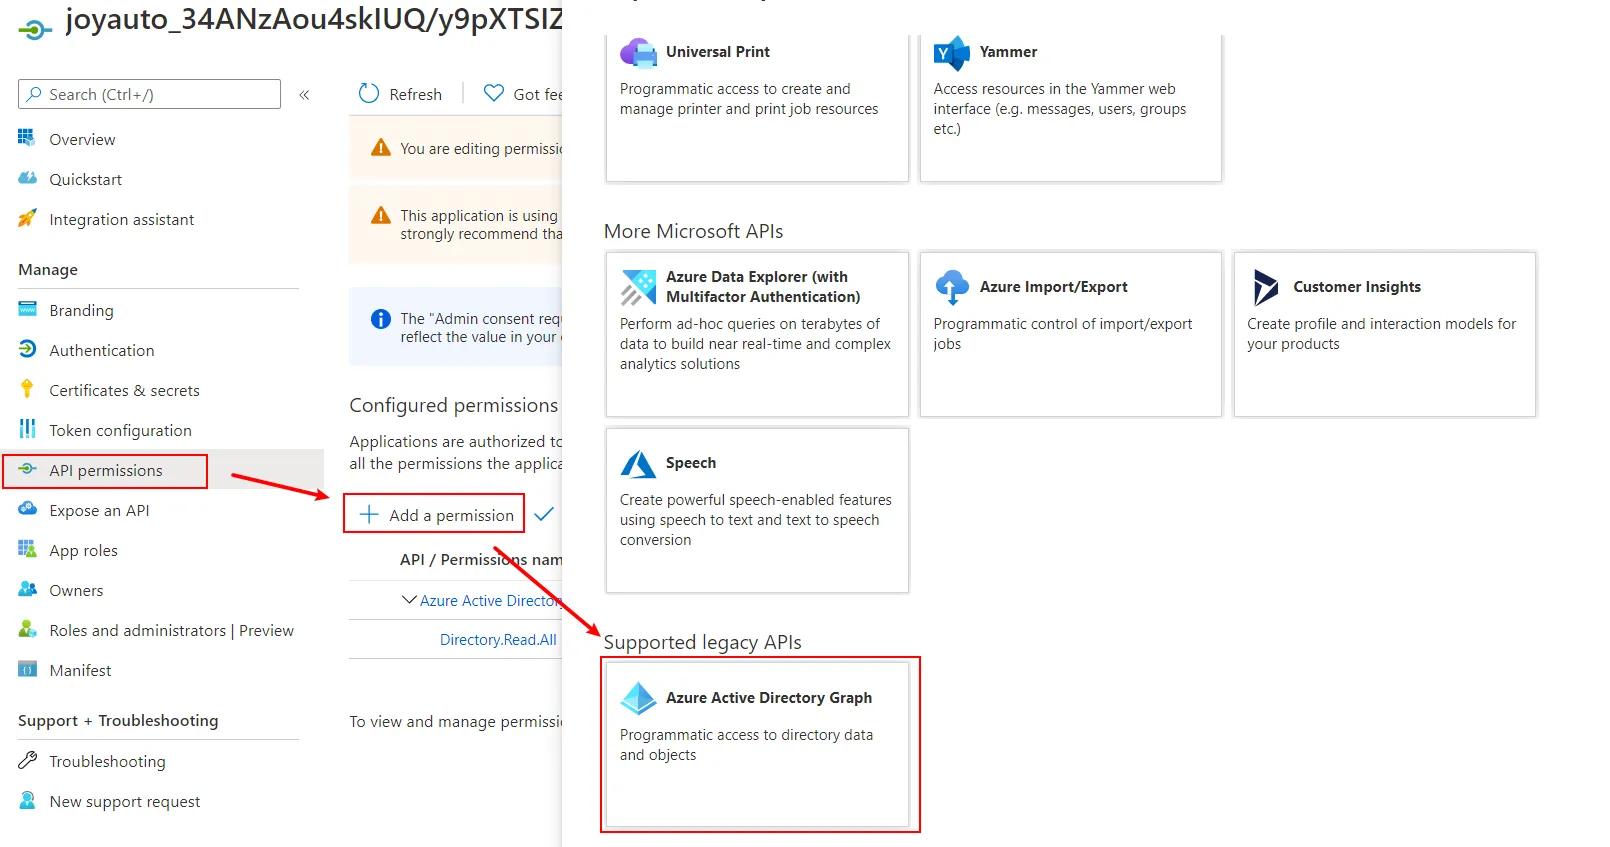Click the Yammer logo icon
This screenshot has height=847, width=1610.
pyautogui.click(x=952, y=52)
